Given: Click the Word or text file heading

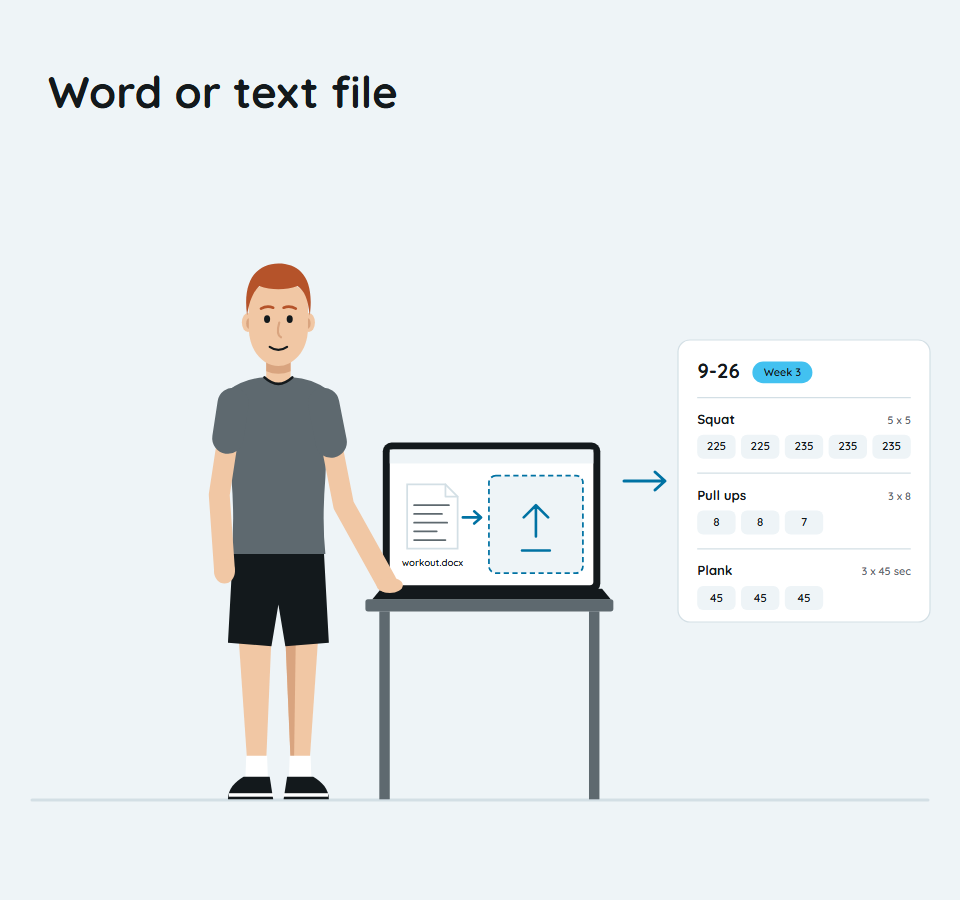Looking at the screenshot, I should coord(223,93).
